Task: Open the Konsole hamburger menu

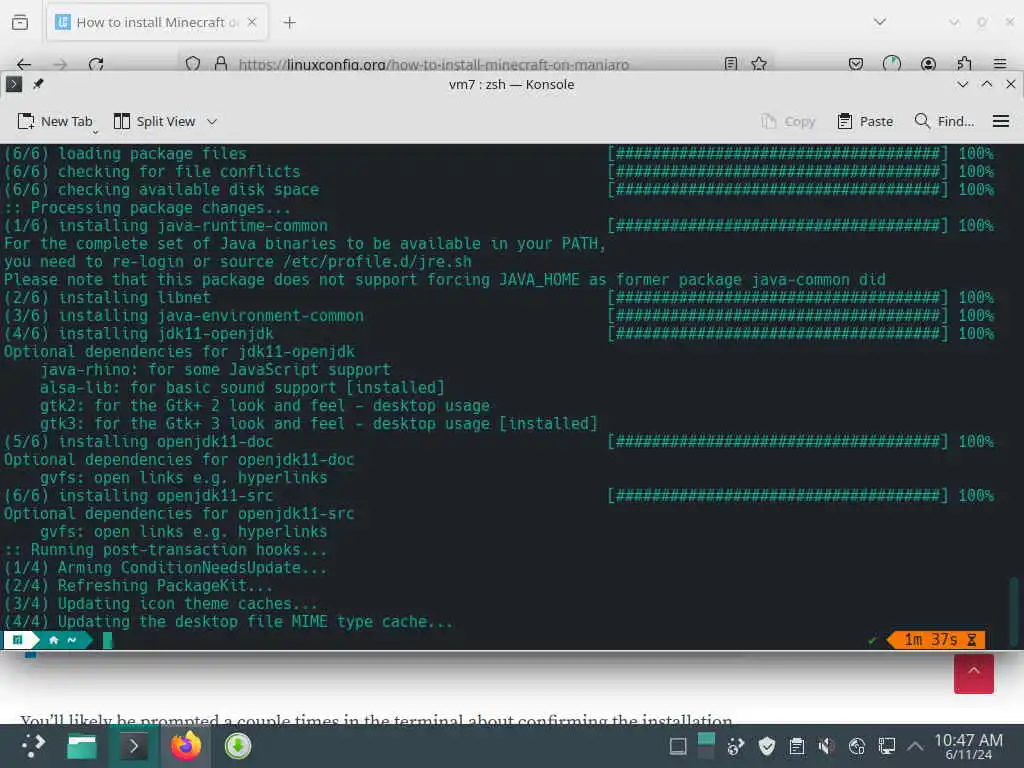Action: [1000, 121]
